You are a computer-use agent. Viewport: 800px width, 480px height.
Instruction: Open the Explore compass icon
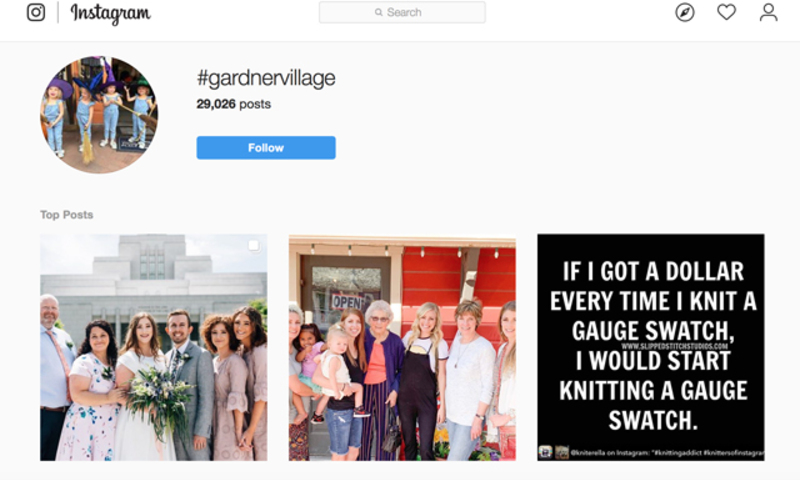pyautogui.click(x=685, y=12)
